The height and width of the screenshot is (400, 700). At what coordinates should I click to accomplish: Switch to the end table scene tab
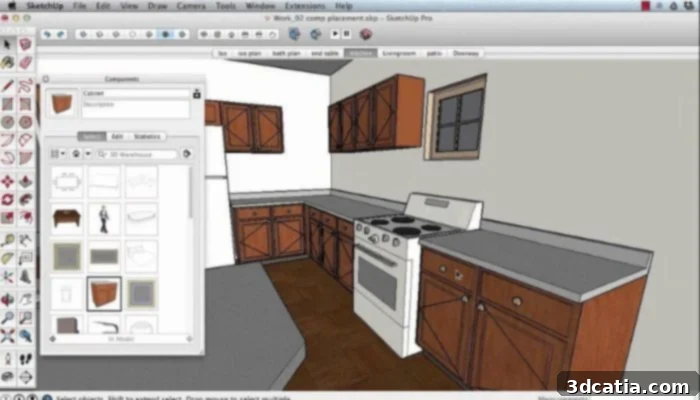pos(325,53)
